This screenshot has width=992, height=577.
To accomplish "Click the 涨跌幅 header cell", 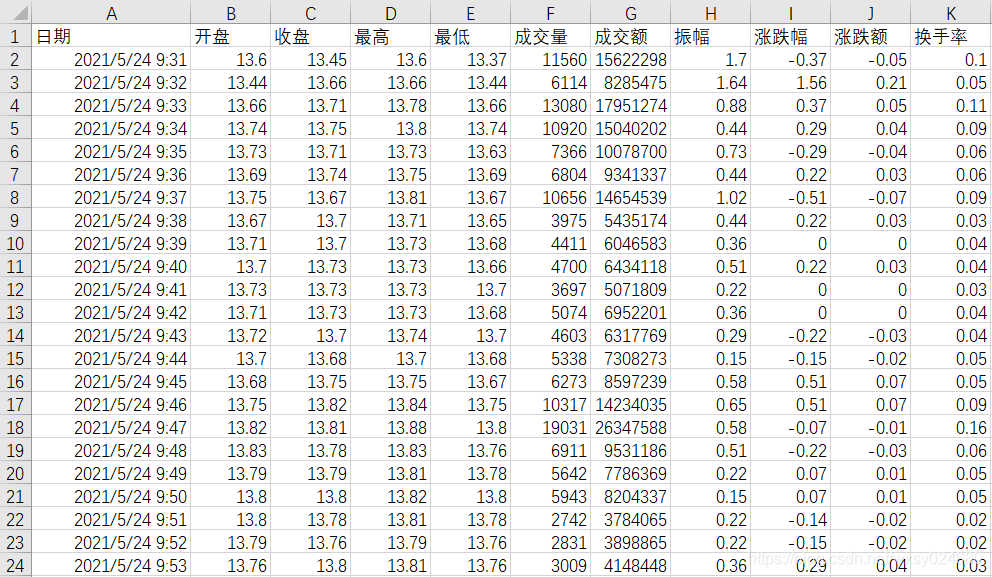I will tap(791, 37).
